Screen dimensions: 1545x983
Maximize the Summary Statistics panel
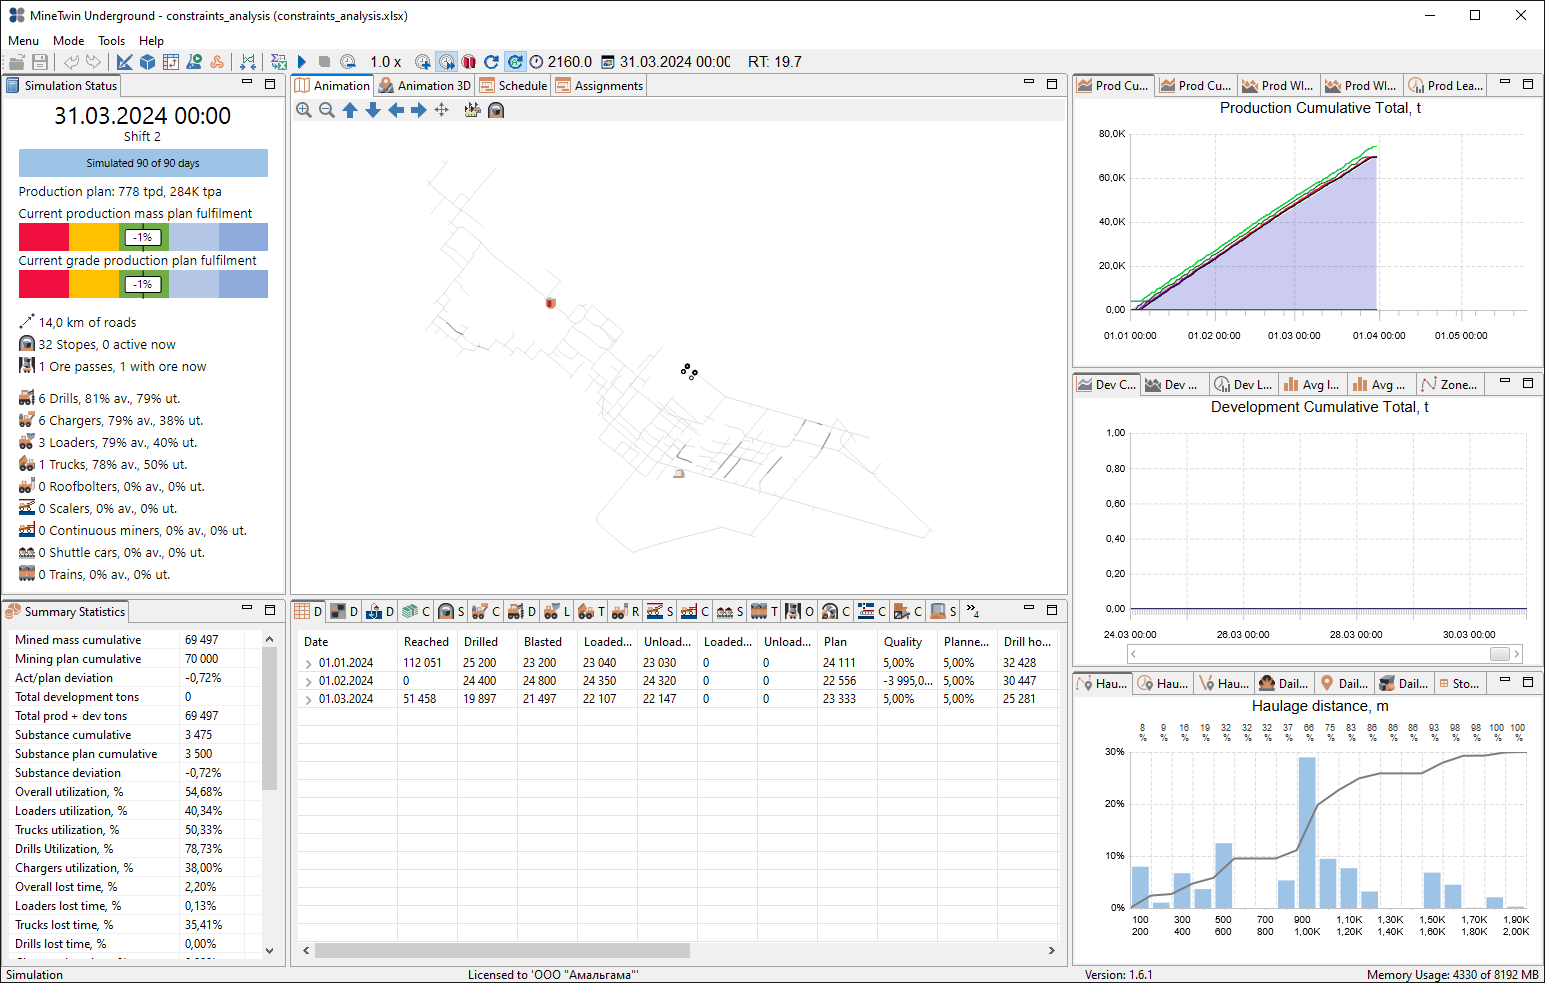270,609
